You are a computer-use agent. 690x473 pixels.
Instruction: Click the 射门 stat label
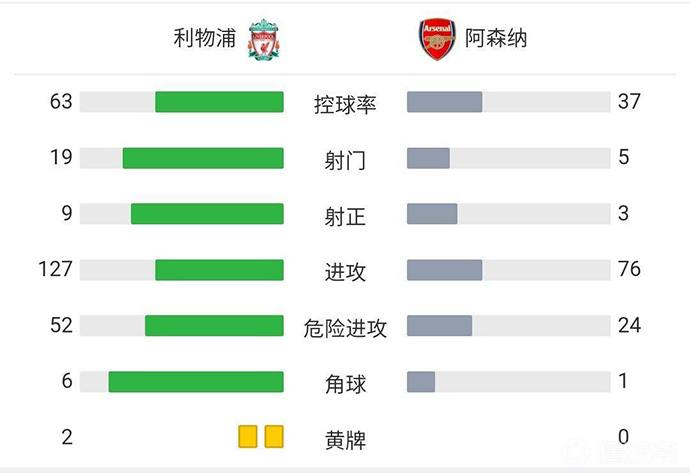[x=345, y=159]
